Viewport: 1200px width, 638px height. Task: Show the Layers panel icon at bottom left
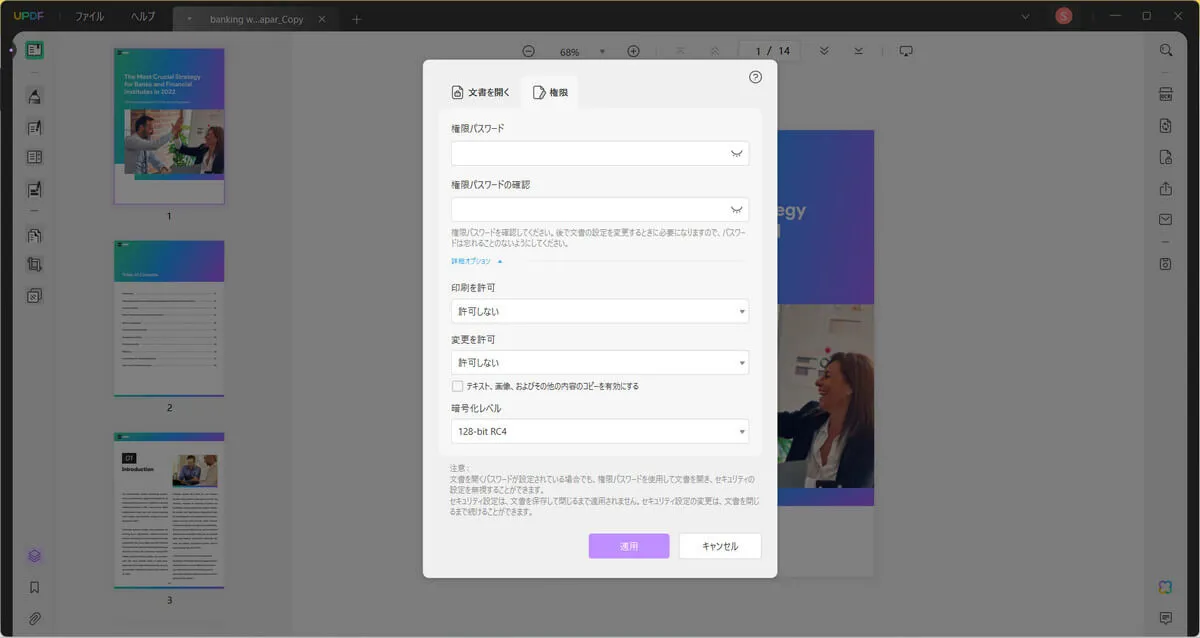34,556
